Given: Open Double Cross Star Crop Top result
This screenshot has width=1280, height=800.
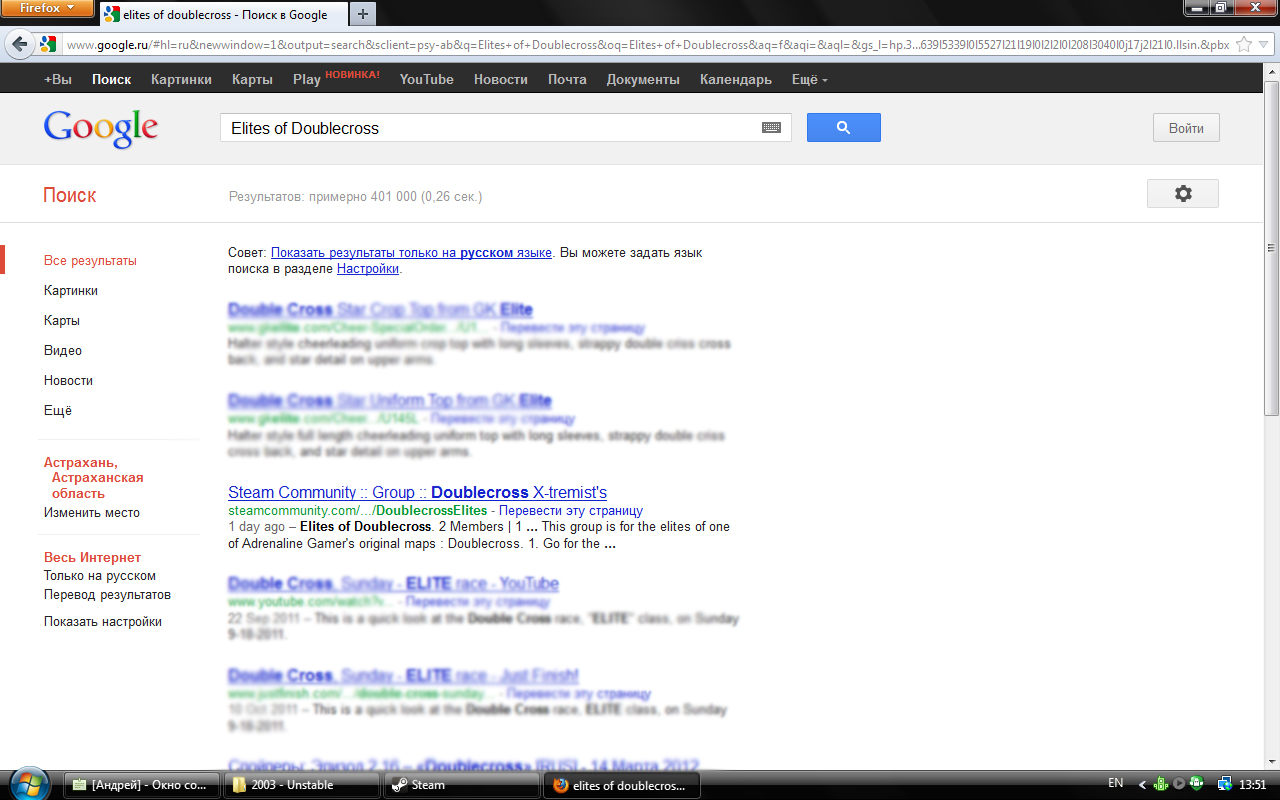Looking at the screenshot, I should coord(380,310).
